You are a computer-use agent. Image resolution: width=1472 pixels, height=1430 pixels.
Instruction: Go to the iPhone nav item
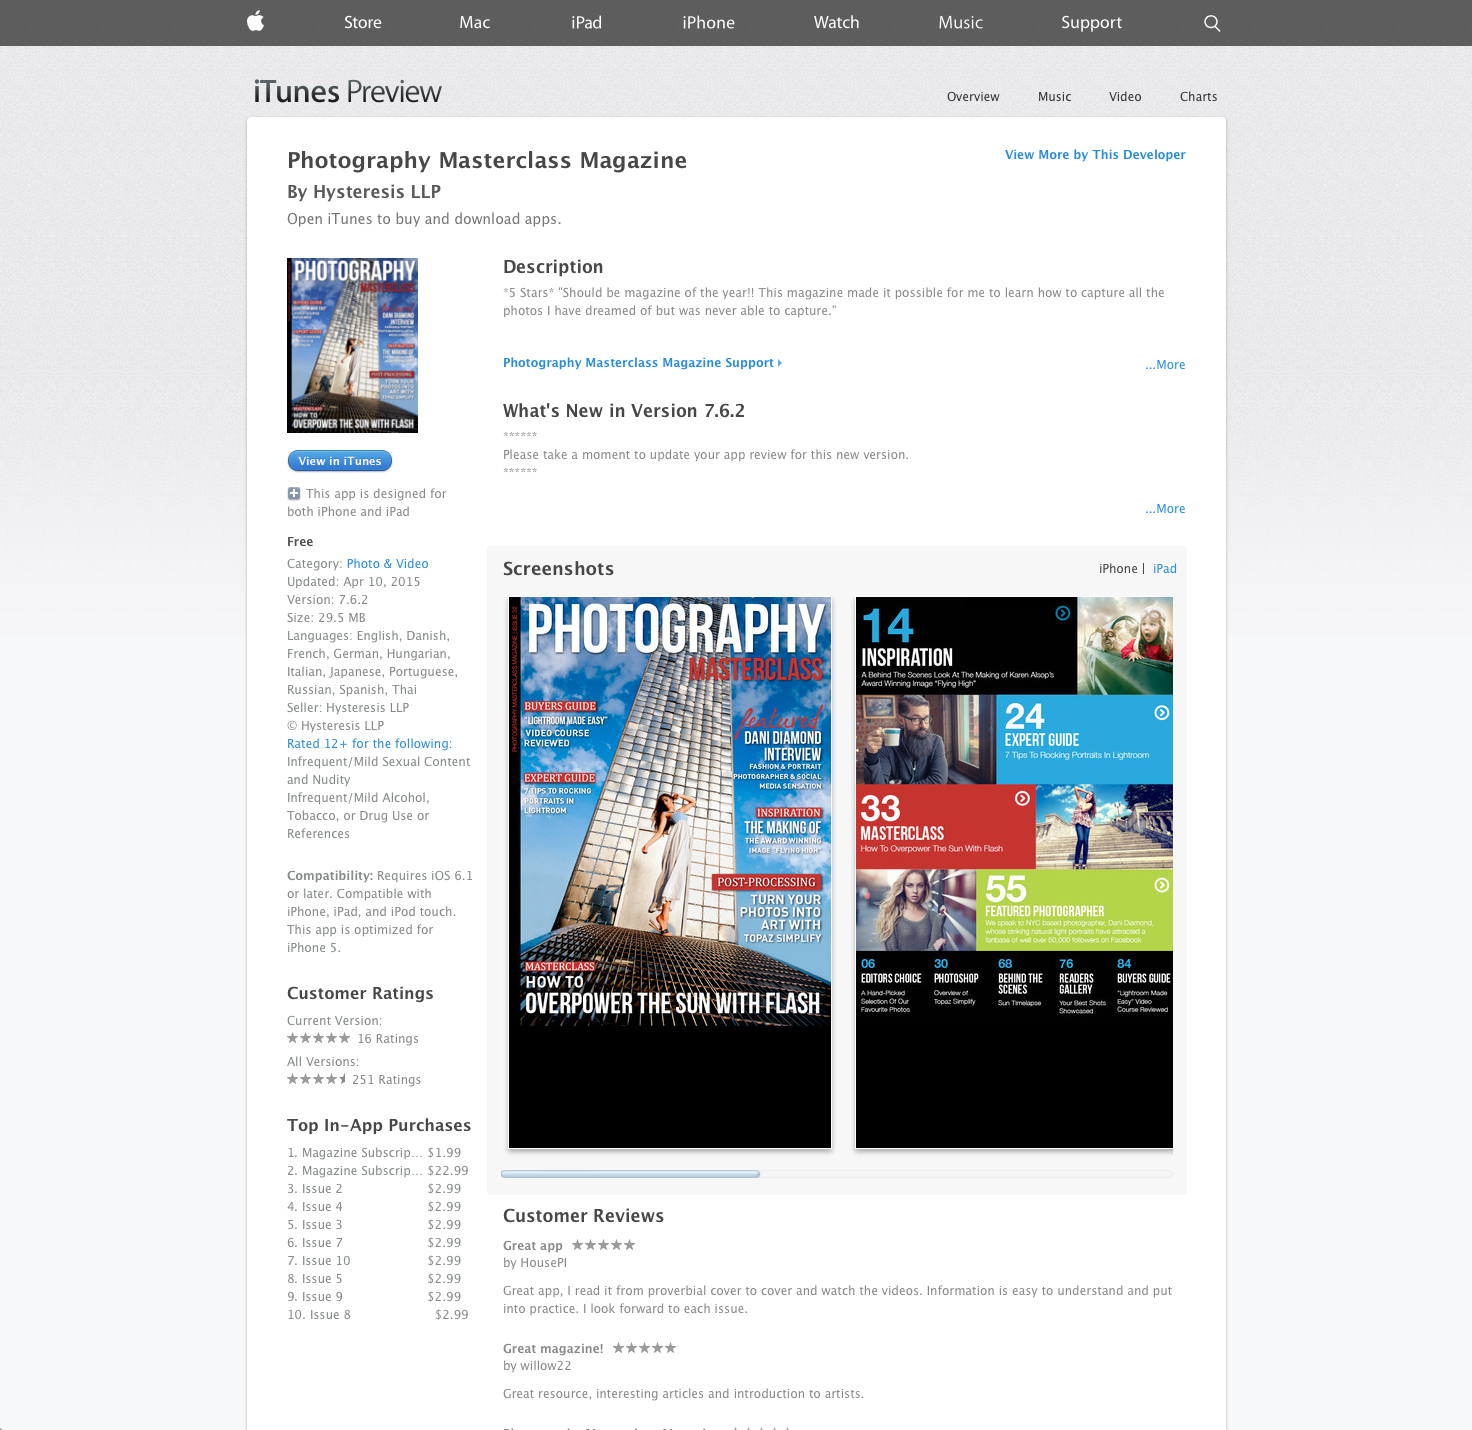(x=708, y=22)
